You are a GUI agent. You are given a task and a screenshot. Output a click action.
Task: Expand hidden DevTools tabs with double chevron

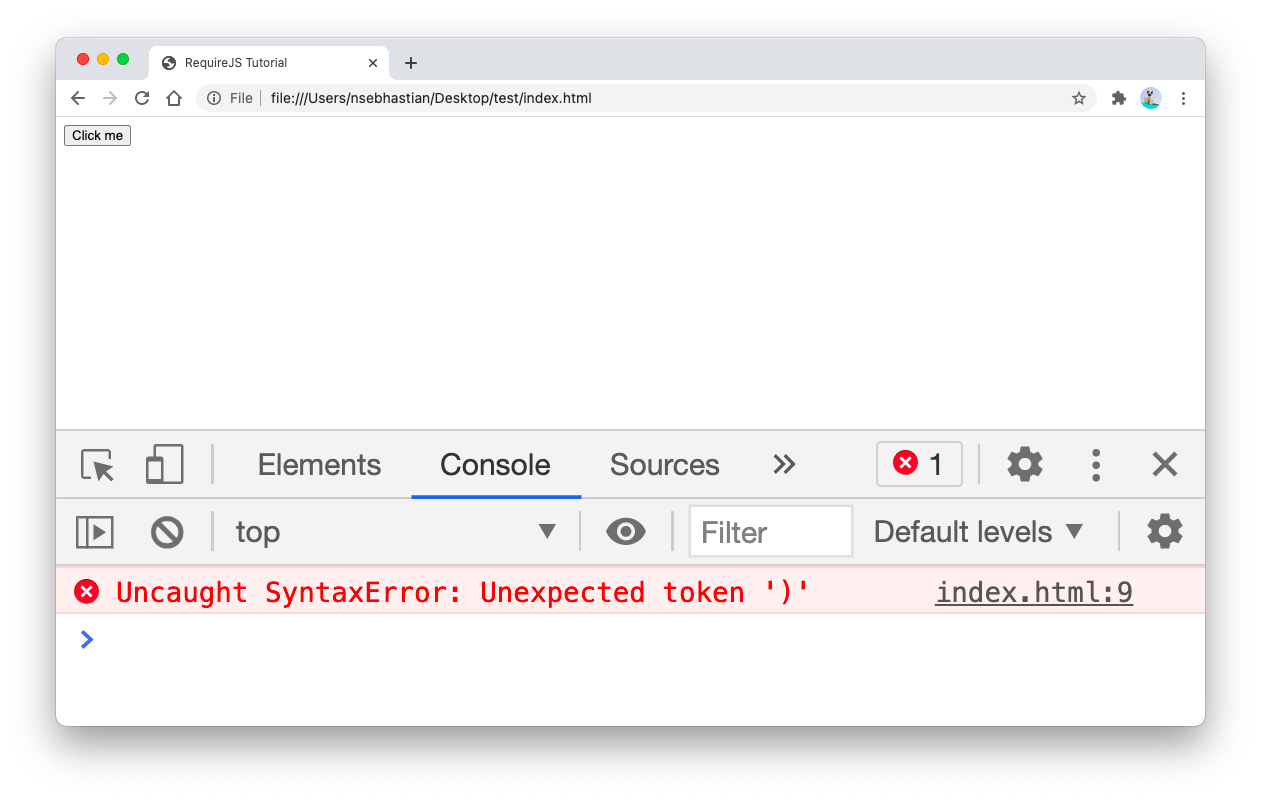[x=784, y=464]
